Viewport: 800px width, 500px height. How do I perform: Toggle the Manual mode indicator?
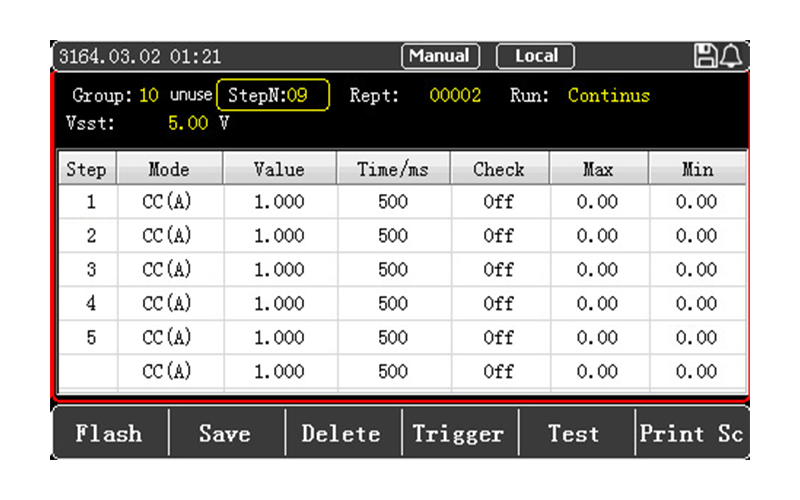(x=440, y=56)
